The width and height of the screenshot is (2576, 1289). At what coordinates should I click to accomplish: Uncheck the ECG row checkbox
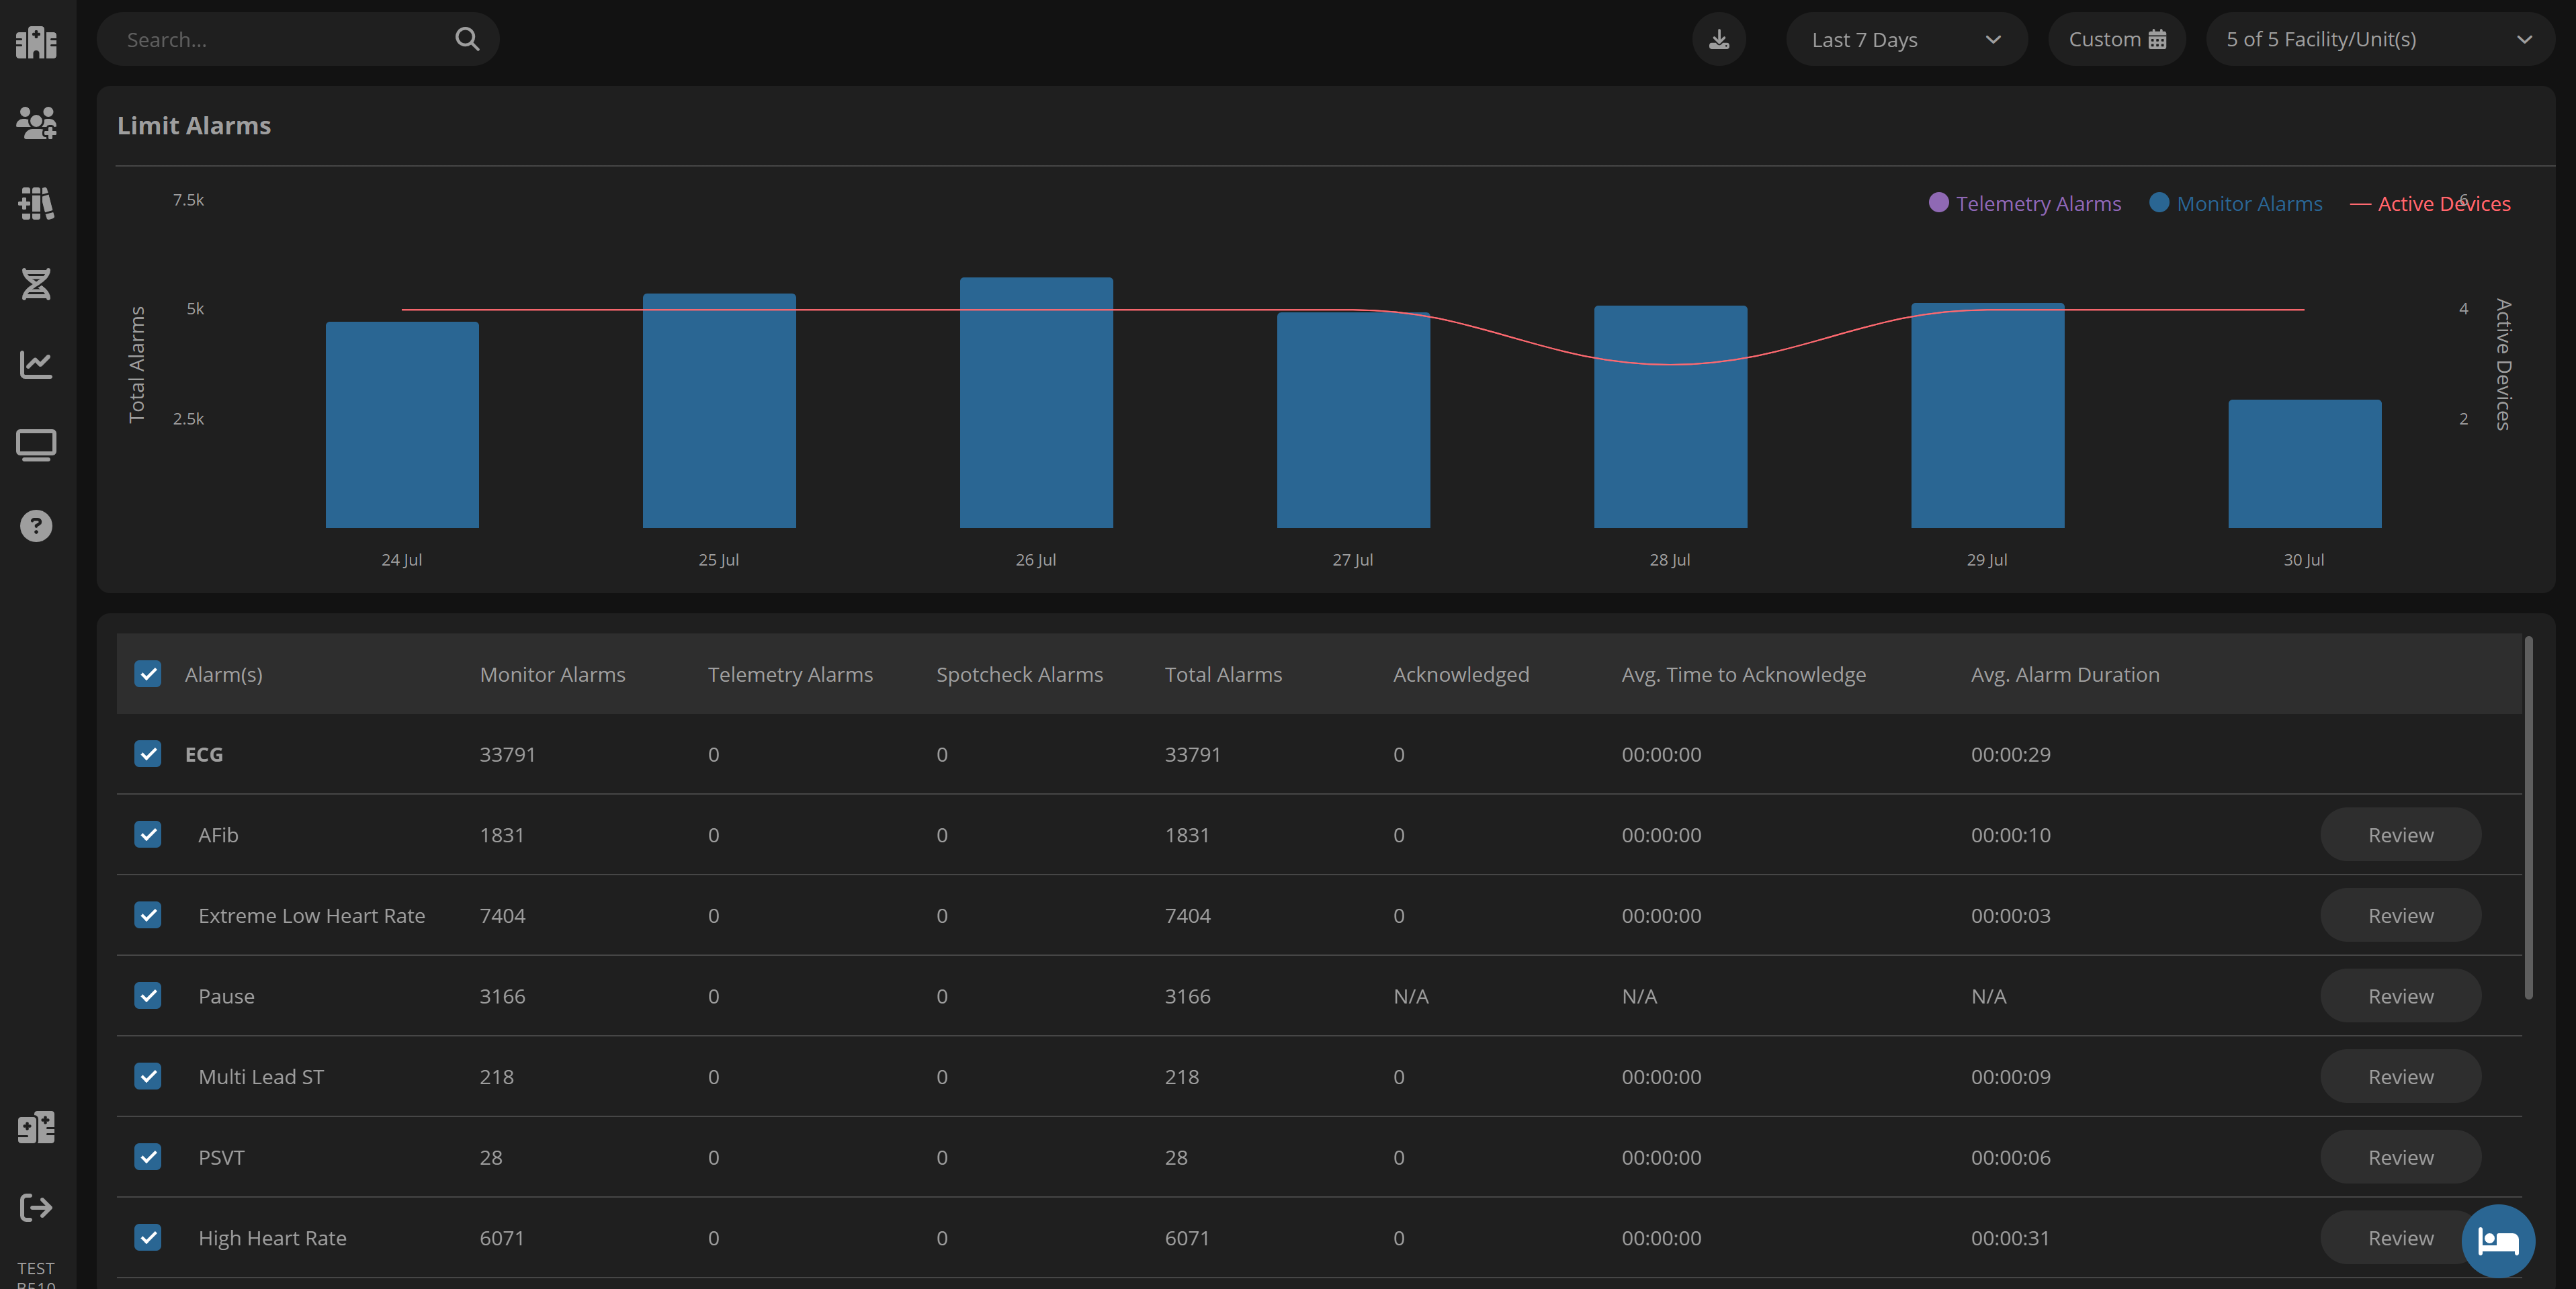(x=148, y=754)
